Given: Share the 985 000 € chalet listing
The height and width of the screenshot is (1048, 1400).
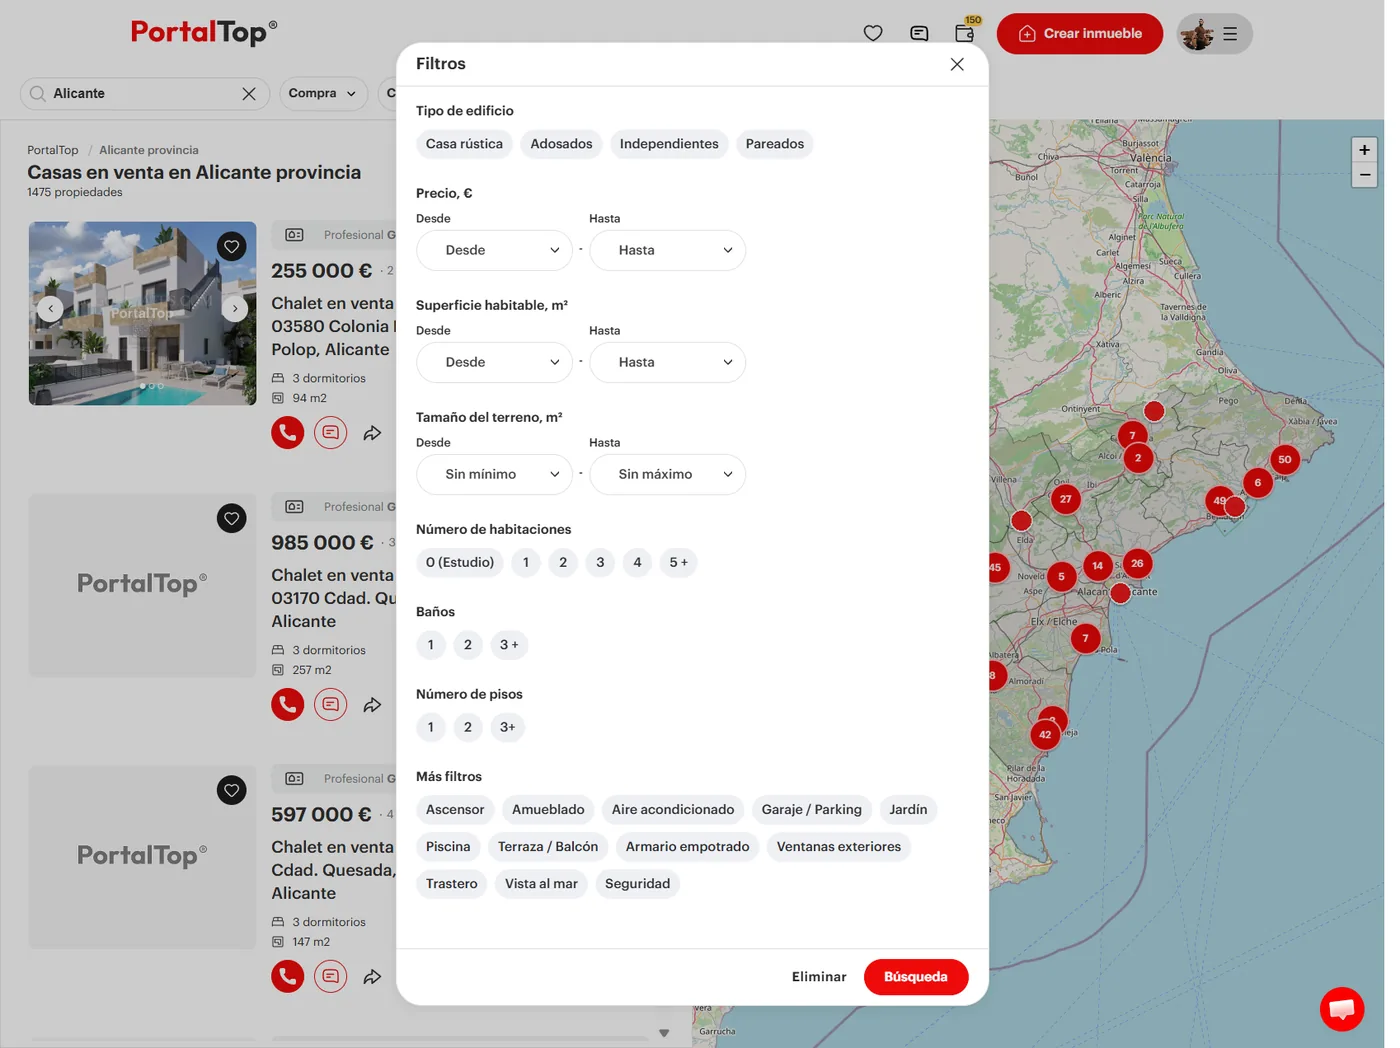Looking at the screenshot, I should pyautogui.click(x=372, y=705).
